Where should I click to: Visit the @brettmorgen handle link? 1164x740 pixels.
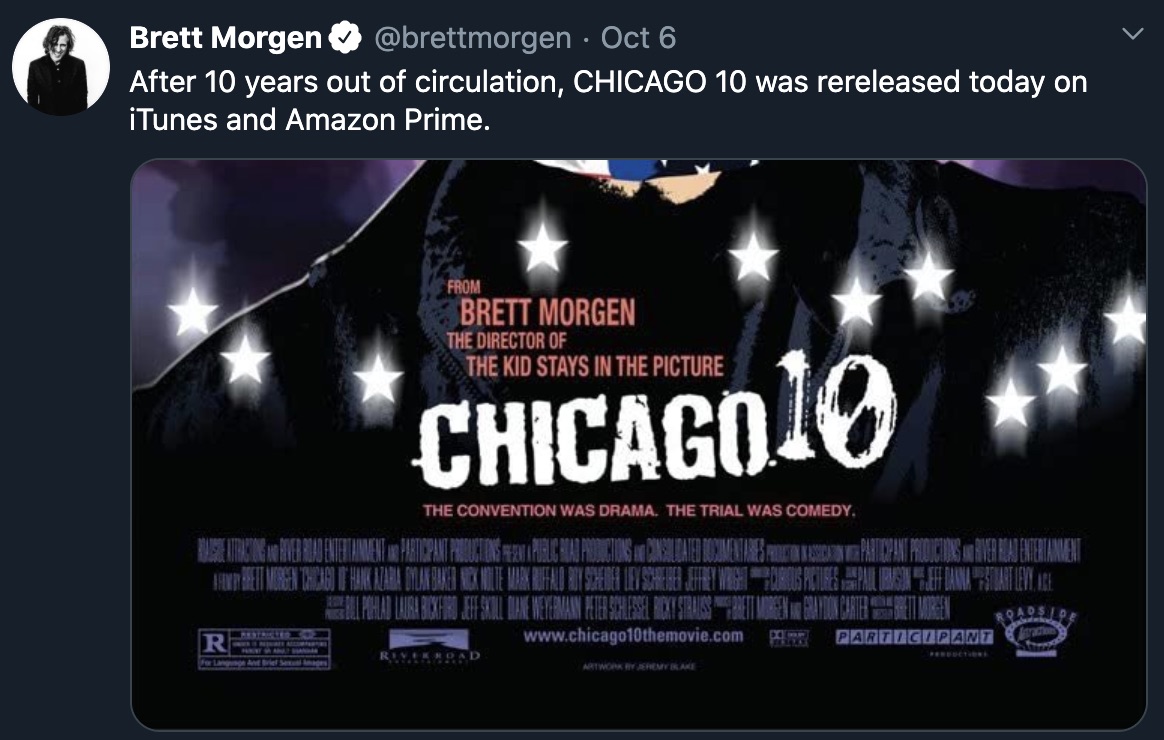(x=473, y=38)
